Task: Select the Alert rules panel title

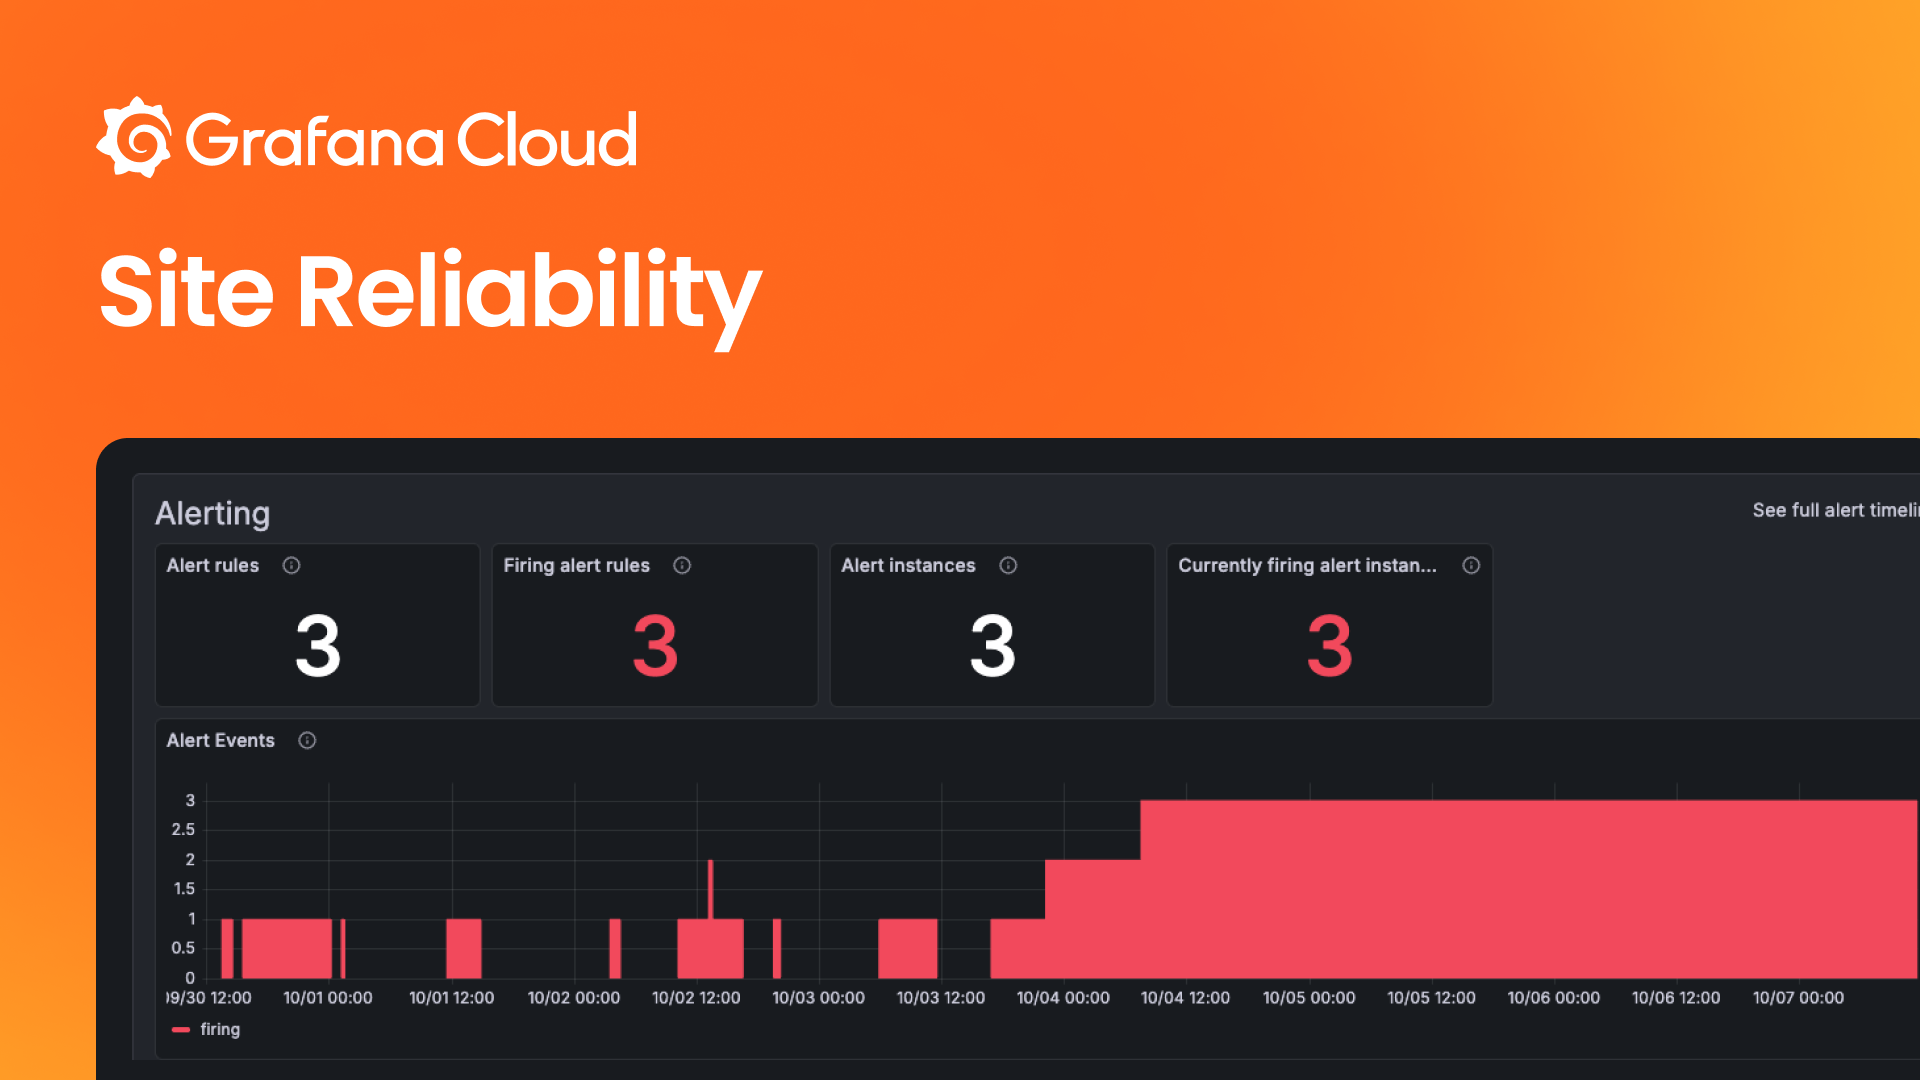Action: pyautogui.click(x=213, y=566)
